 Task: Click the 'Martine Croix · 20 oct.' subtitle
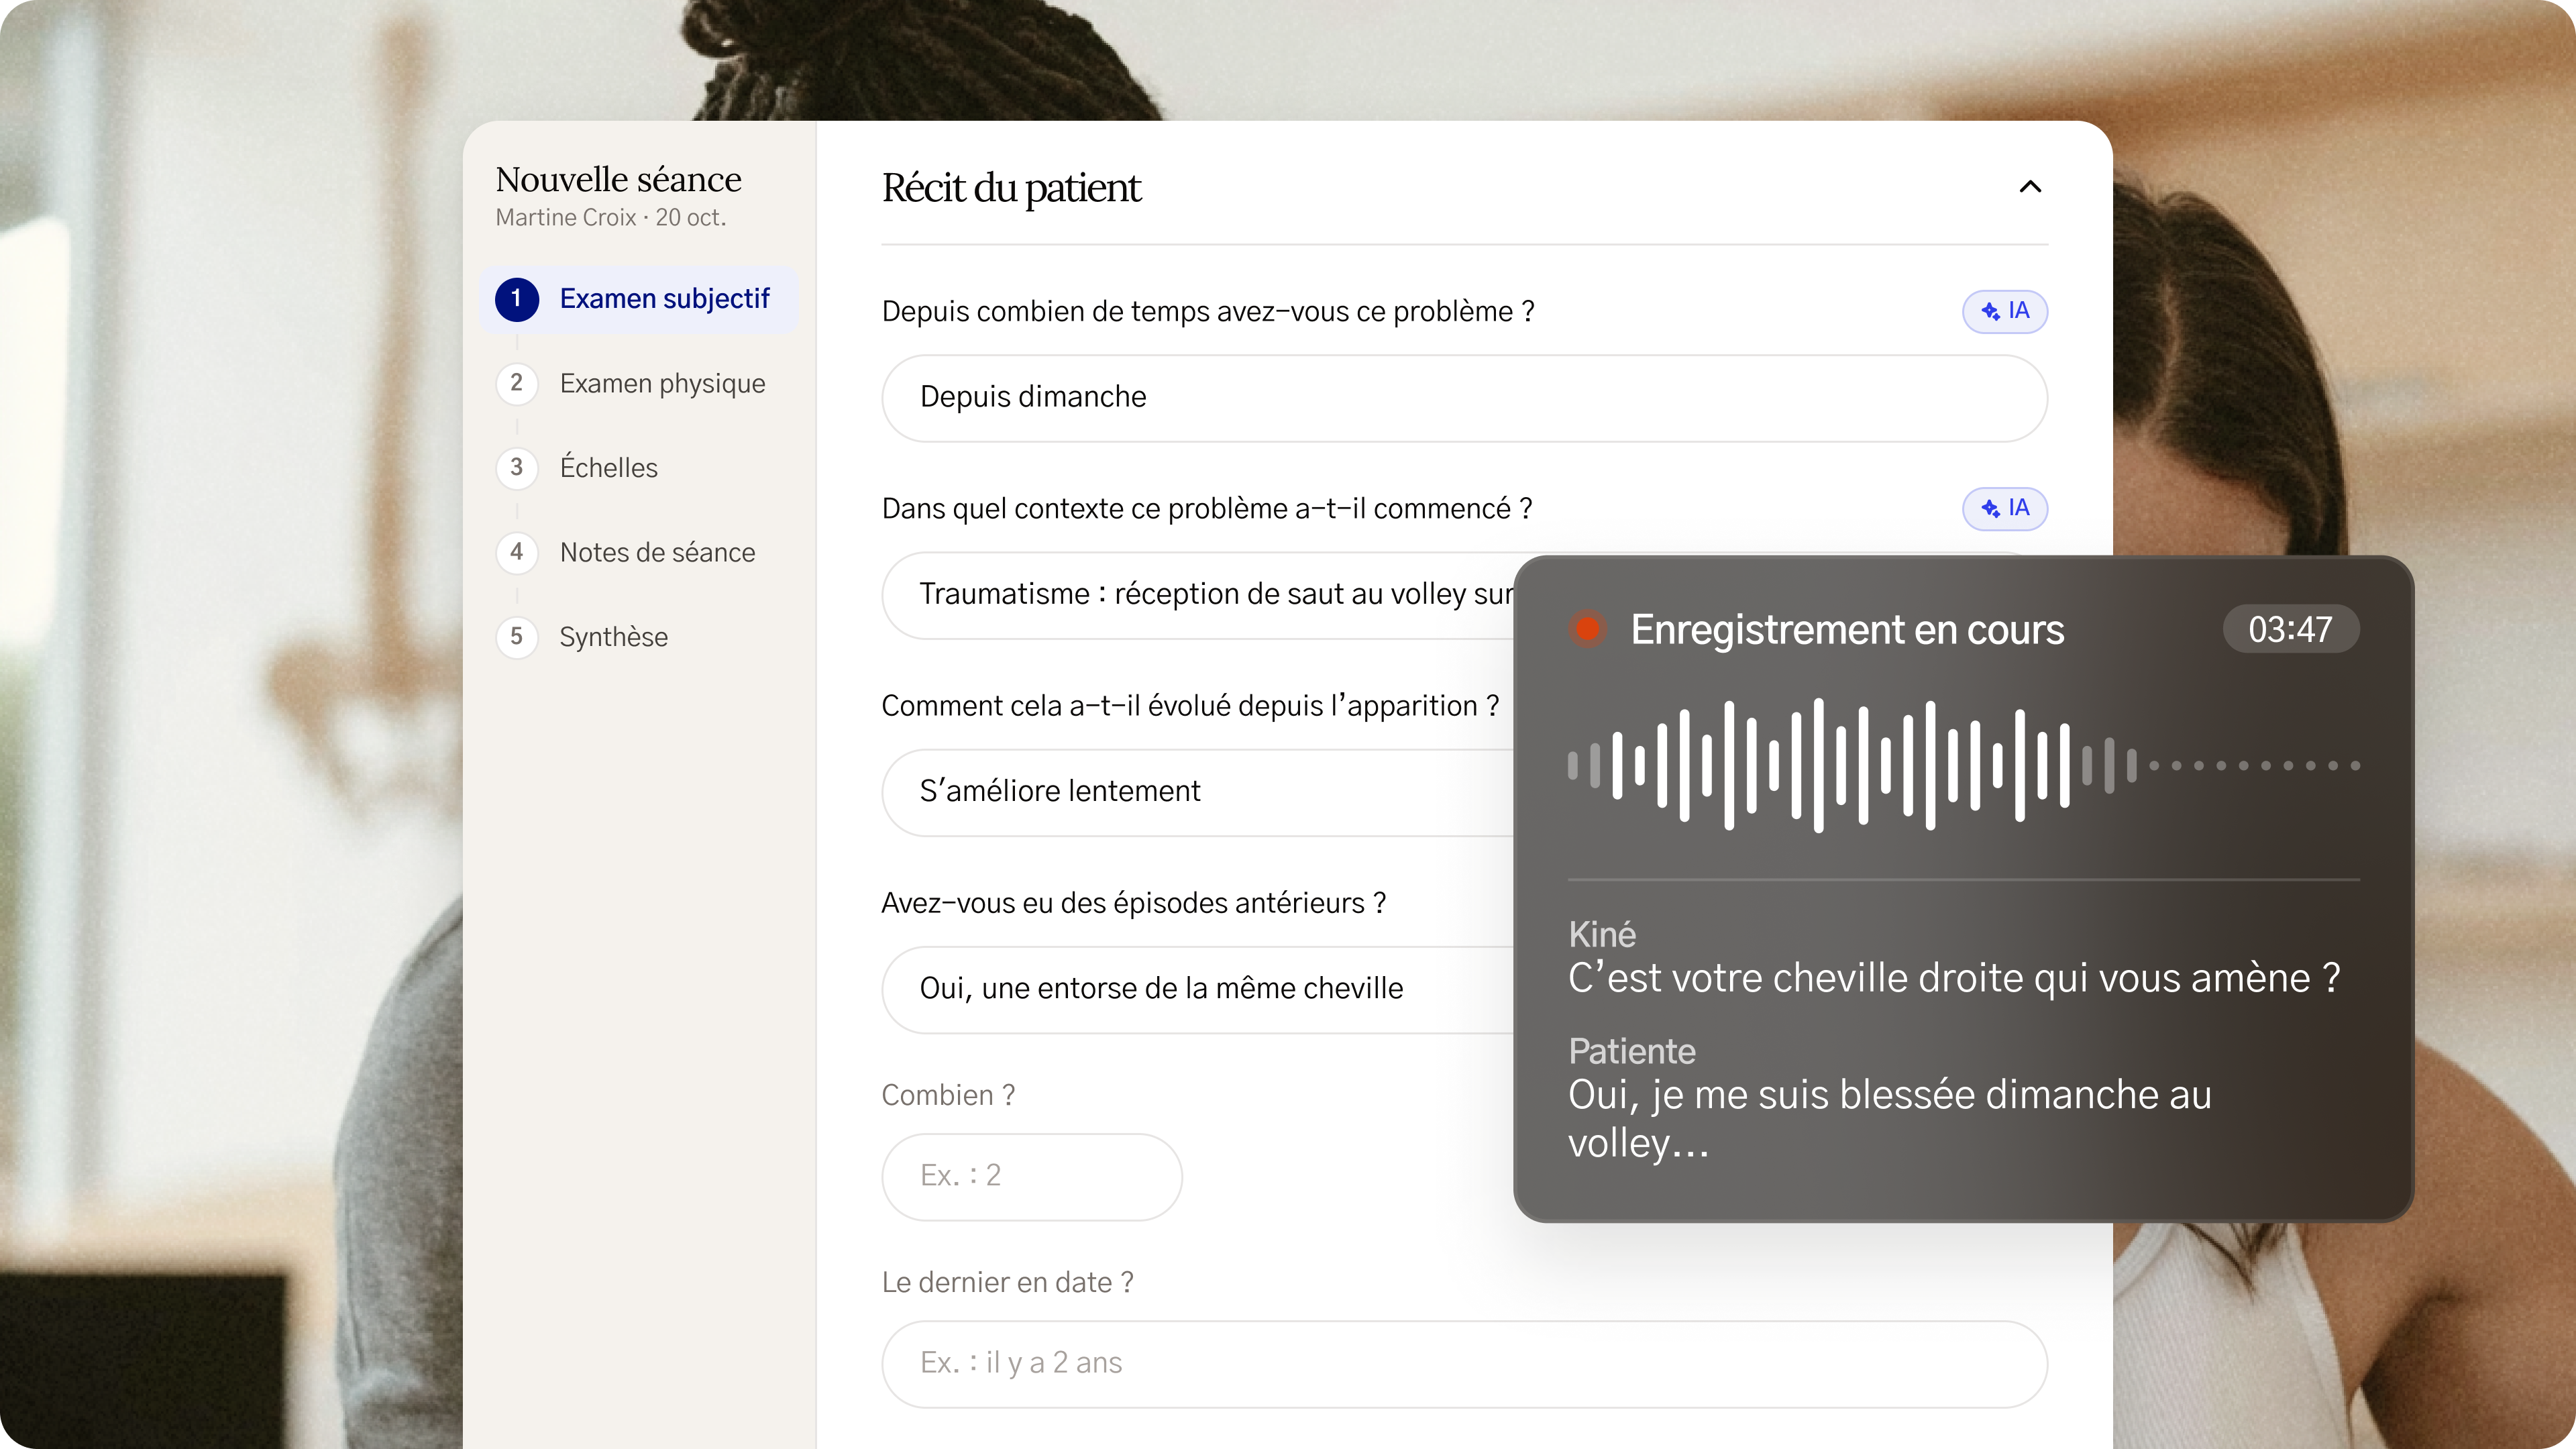click(611, 217)
